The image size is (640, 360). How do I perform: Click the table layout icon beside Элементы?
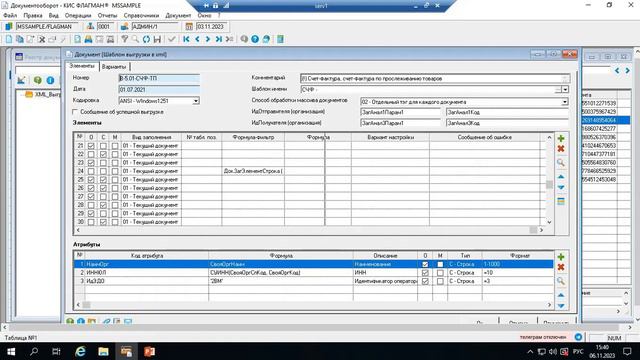pyautogui.click(x=561, y=201)
